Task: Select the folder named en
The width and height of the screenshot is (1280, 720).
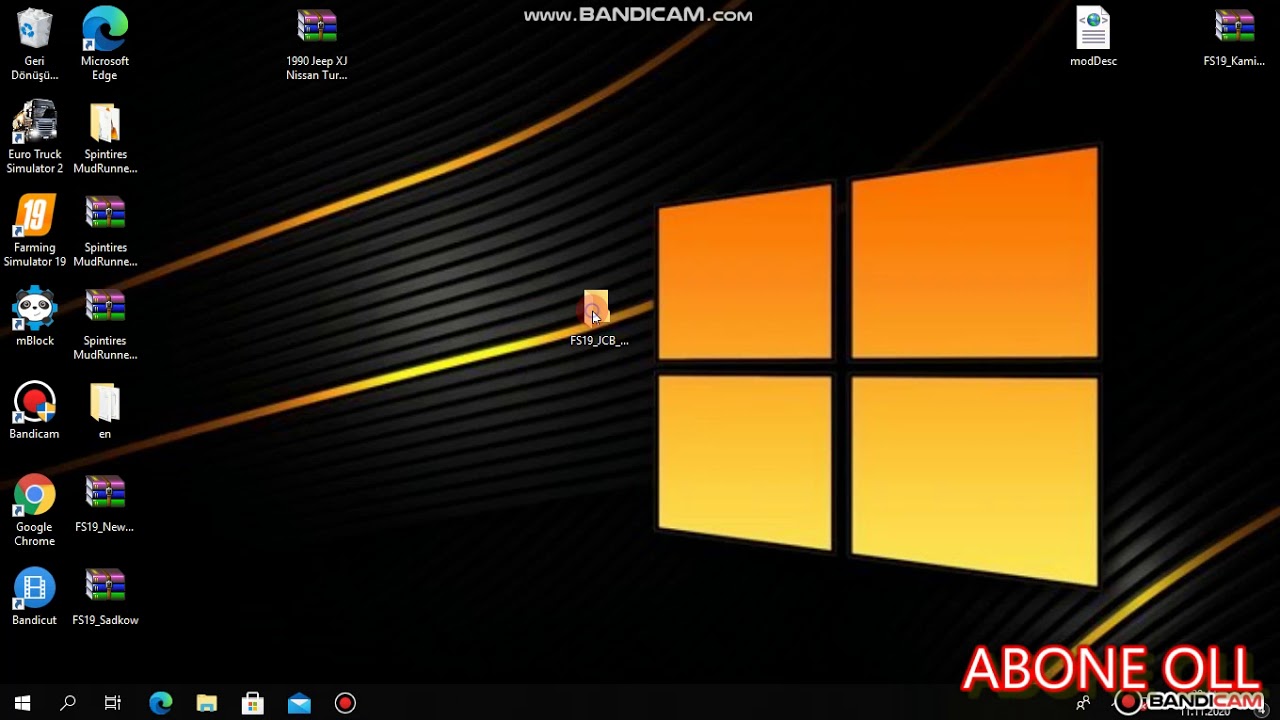Action: pos(105,402)
